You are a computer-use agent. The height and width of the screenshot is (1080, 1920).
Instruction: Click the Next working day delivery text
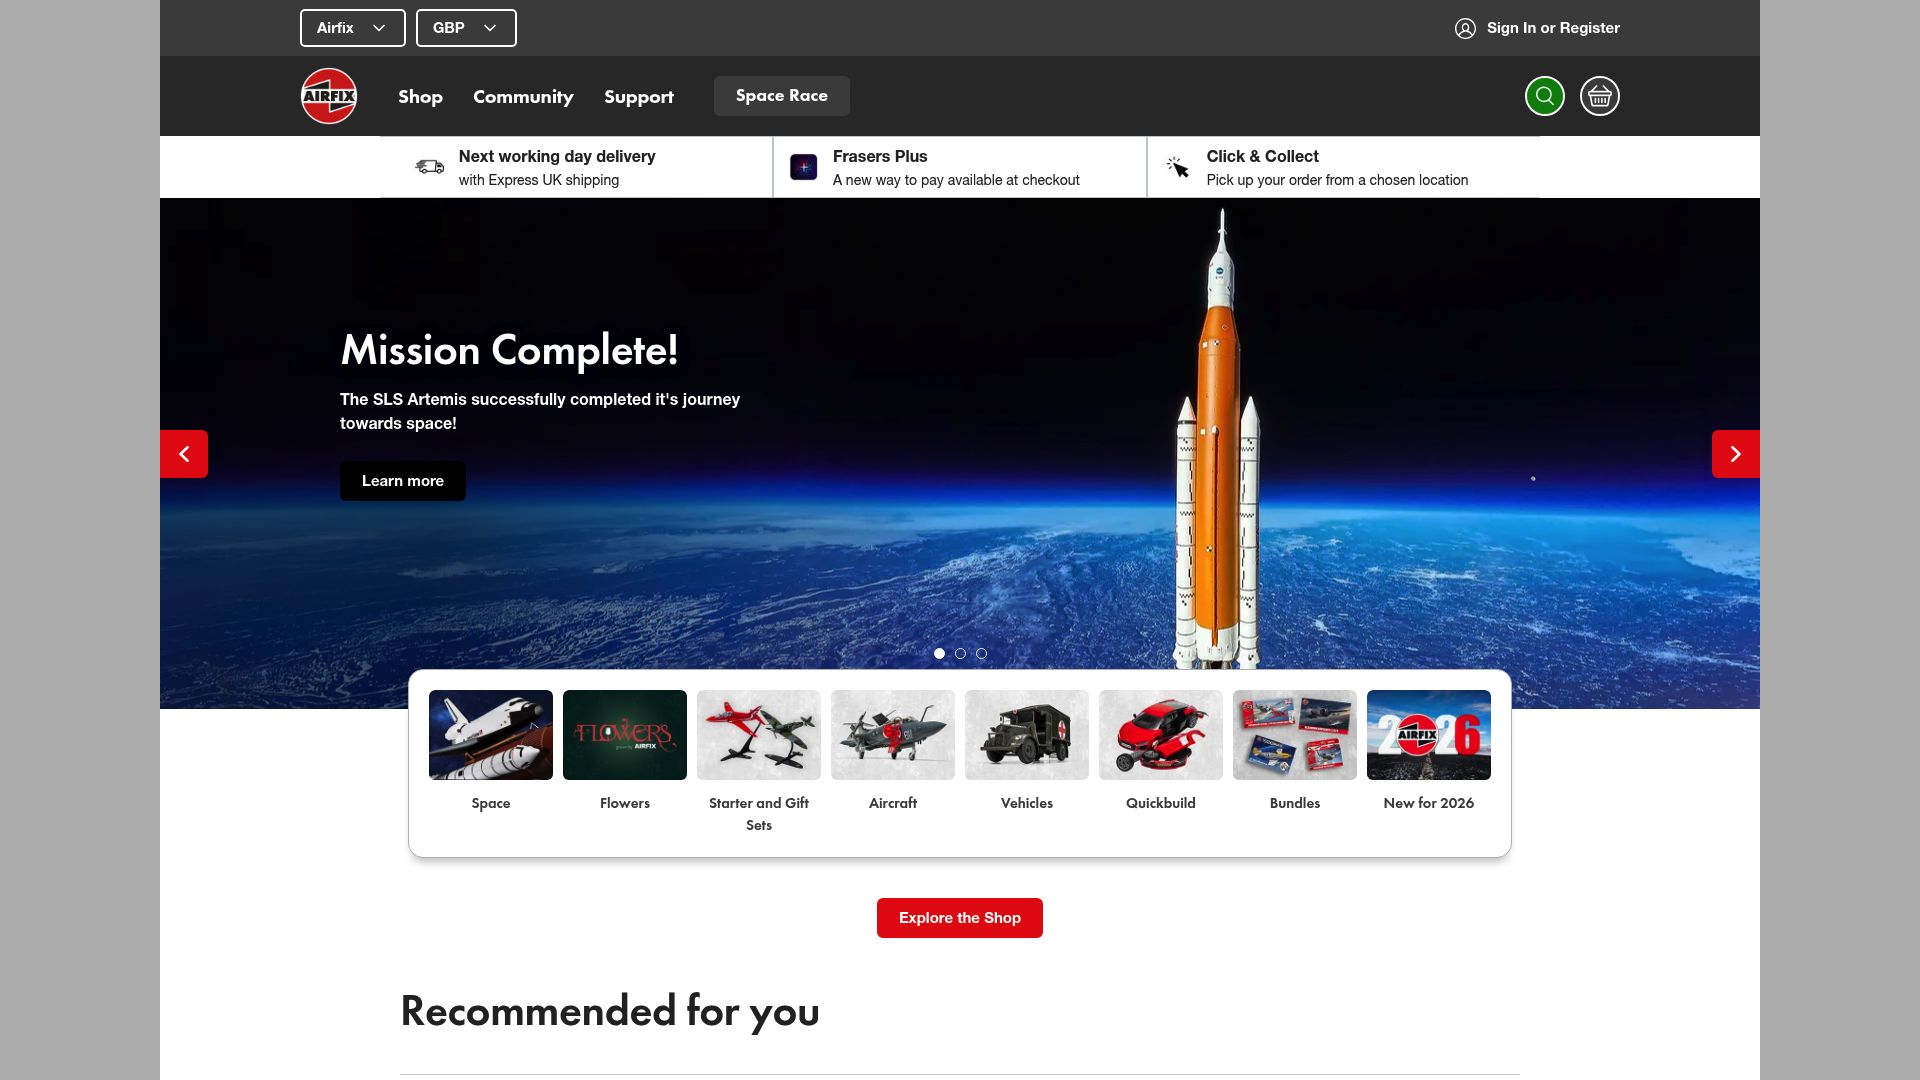pos(557,156)
